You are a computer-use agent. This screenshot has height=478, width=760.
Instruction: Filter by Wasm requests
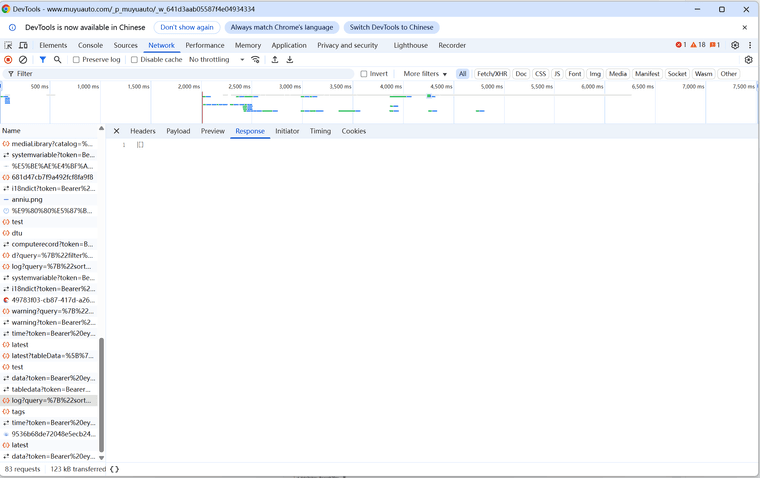(x=703, y=74)
